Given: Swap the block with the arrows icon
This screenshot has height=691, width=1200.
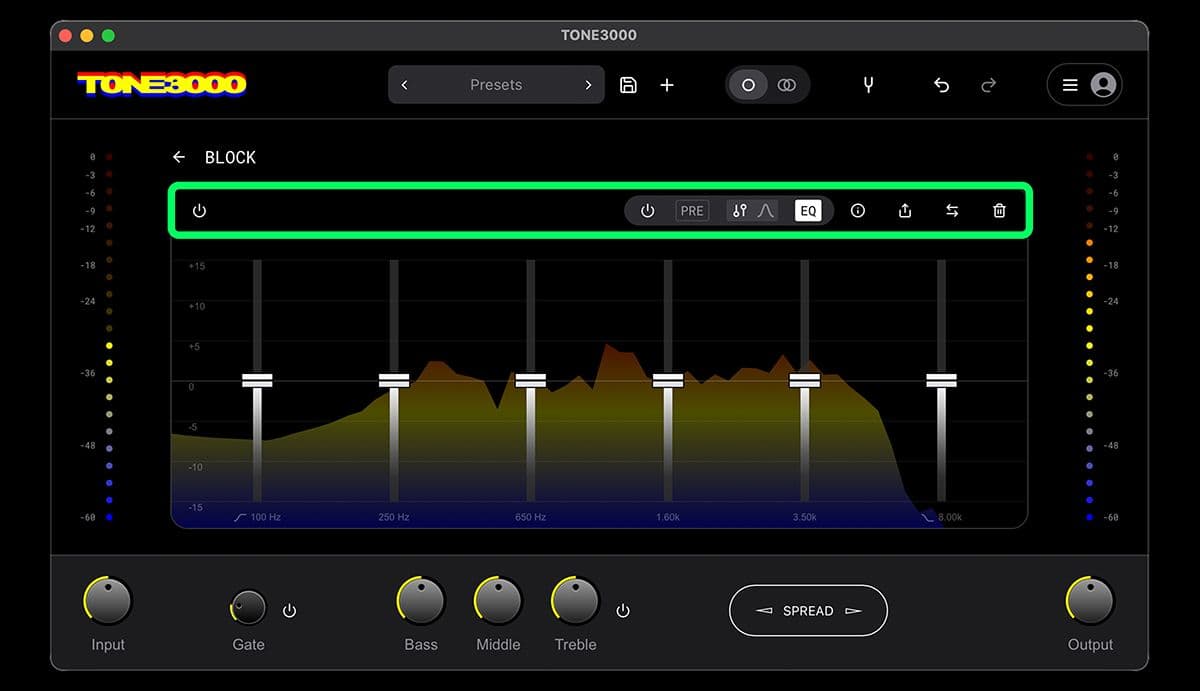Looking at the screenshot, I should [x=952, y=211].
